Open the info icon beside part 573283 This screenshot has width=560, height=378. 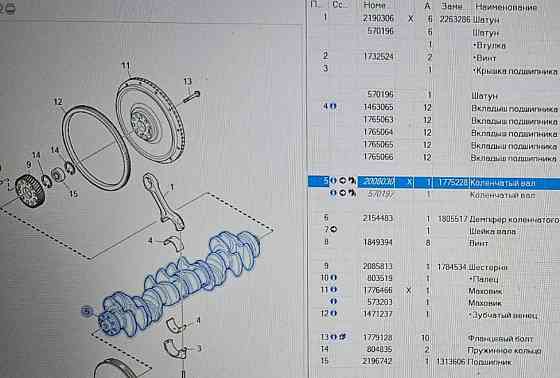(x=333, y=302)
